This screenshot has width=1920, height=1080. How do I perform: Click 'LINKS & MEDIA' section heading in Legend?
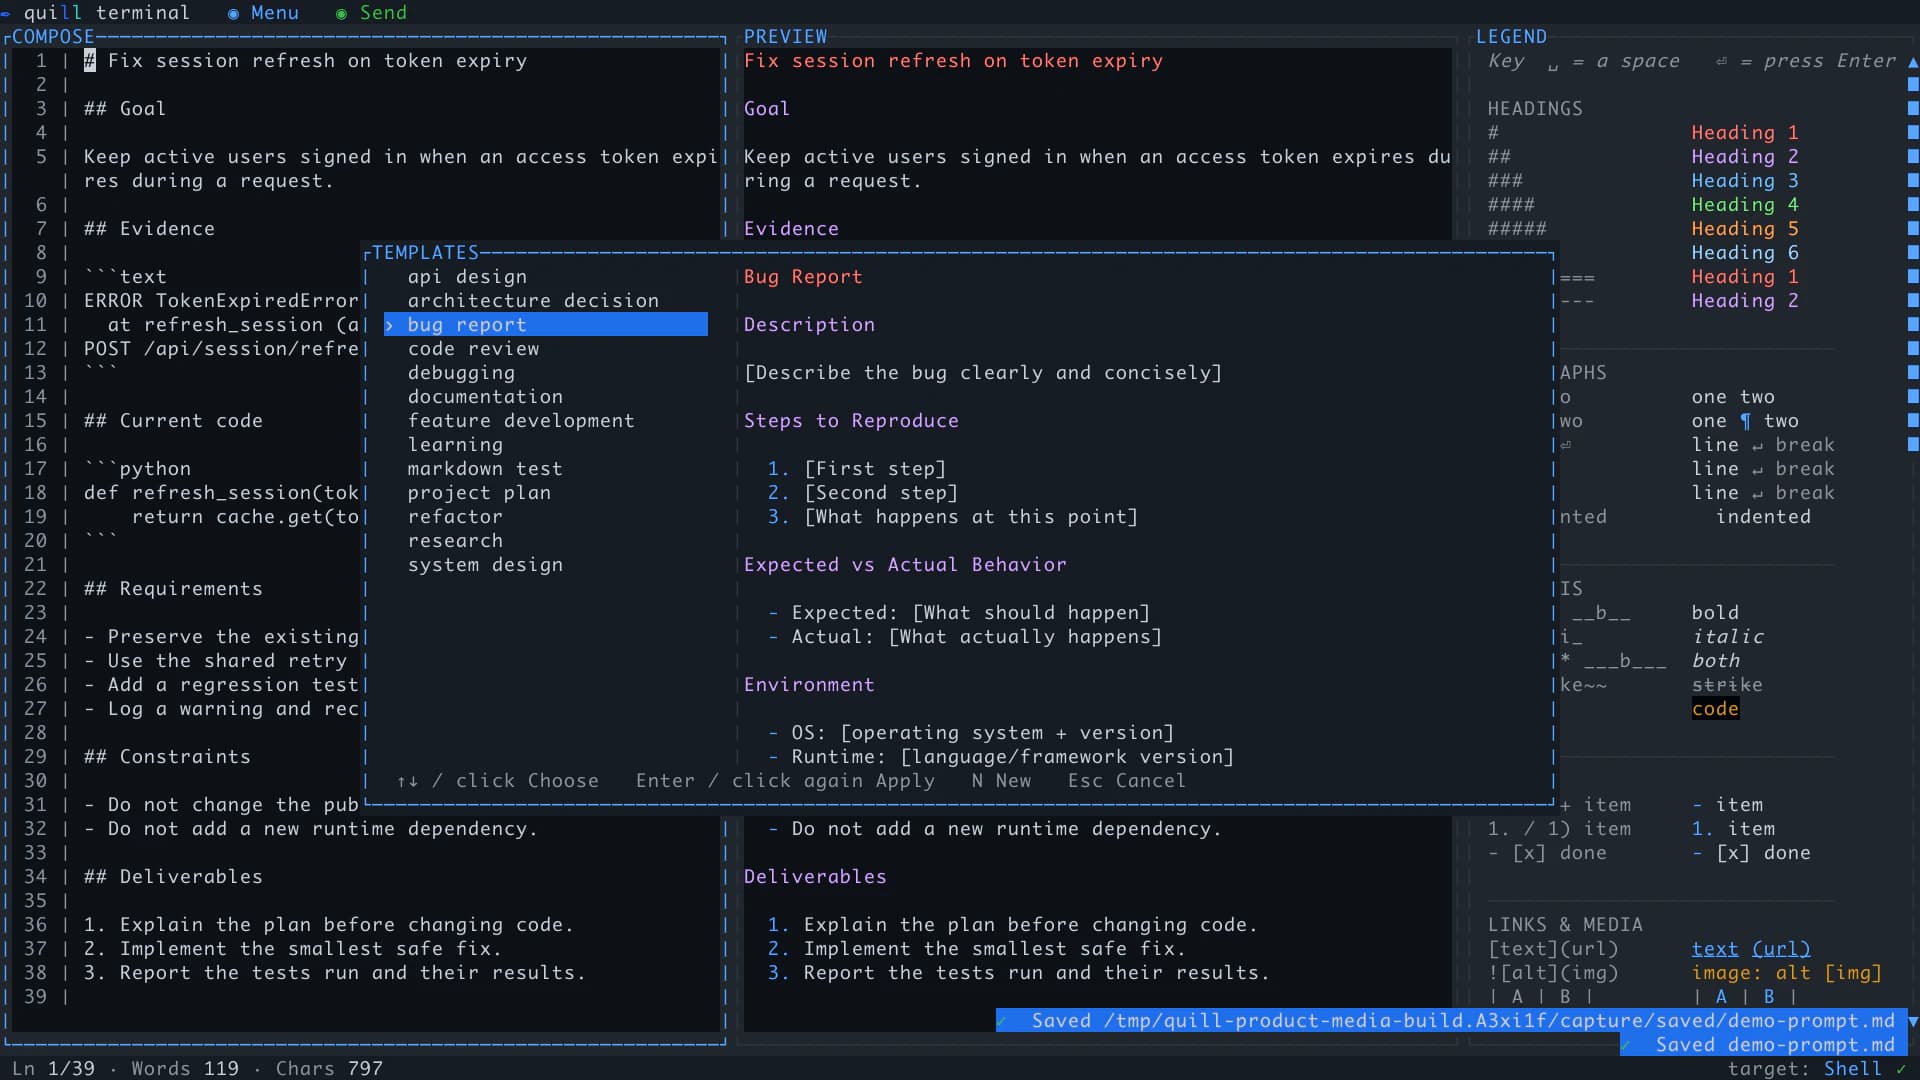(1565, 925)
